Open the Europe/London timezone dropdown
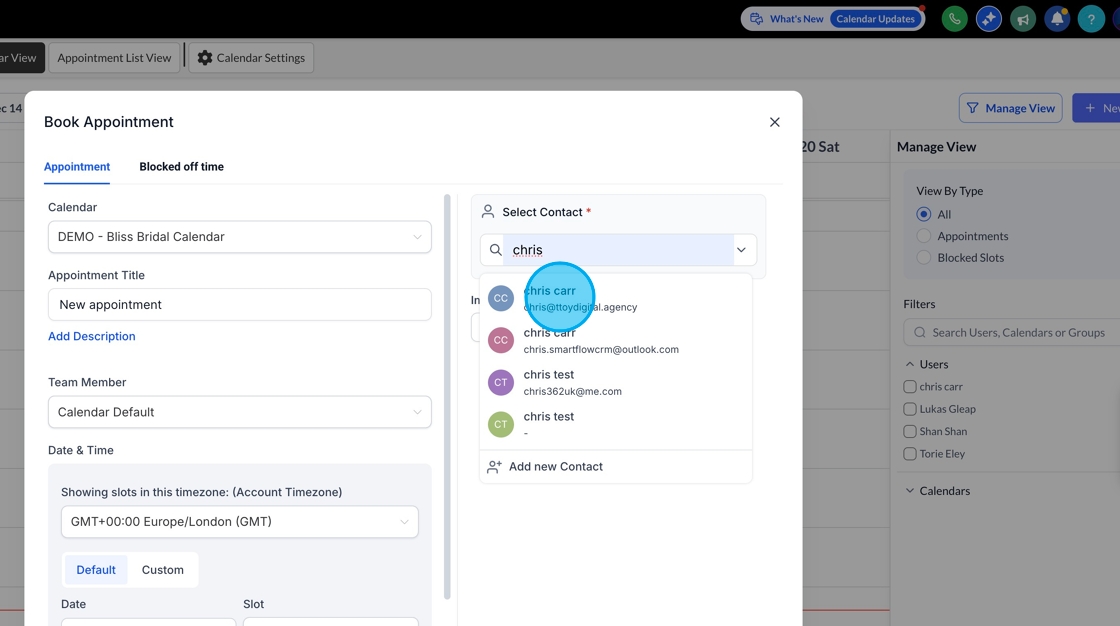This screenshot has height=626, width=1120. pyautogui.click(x=239, y=522)
